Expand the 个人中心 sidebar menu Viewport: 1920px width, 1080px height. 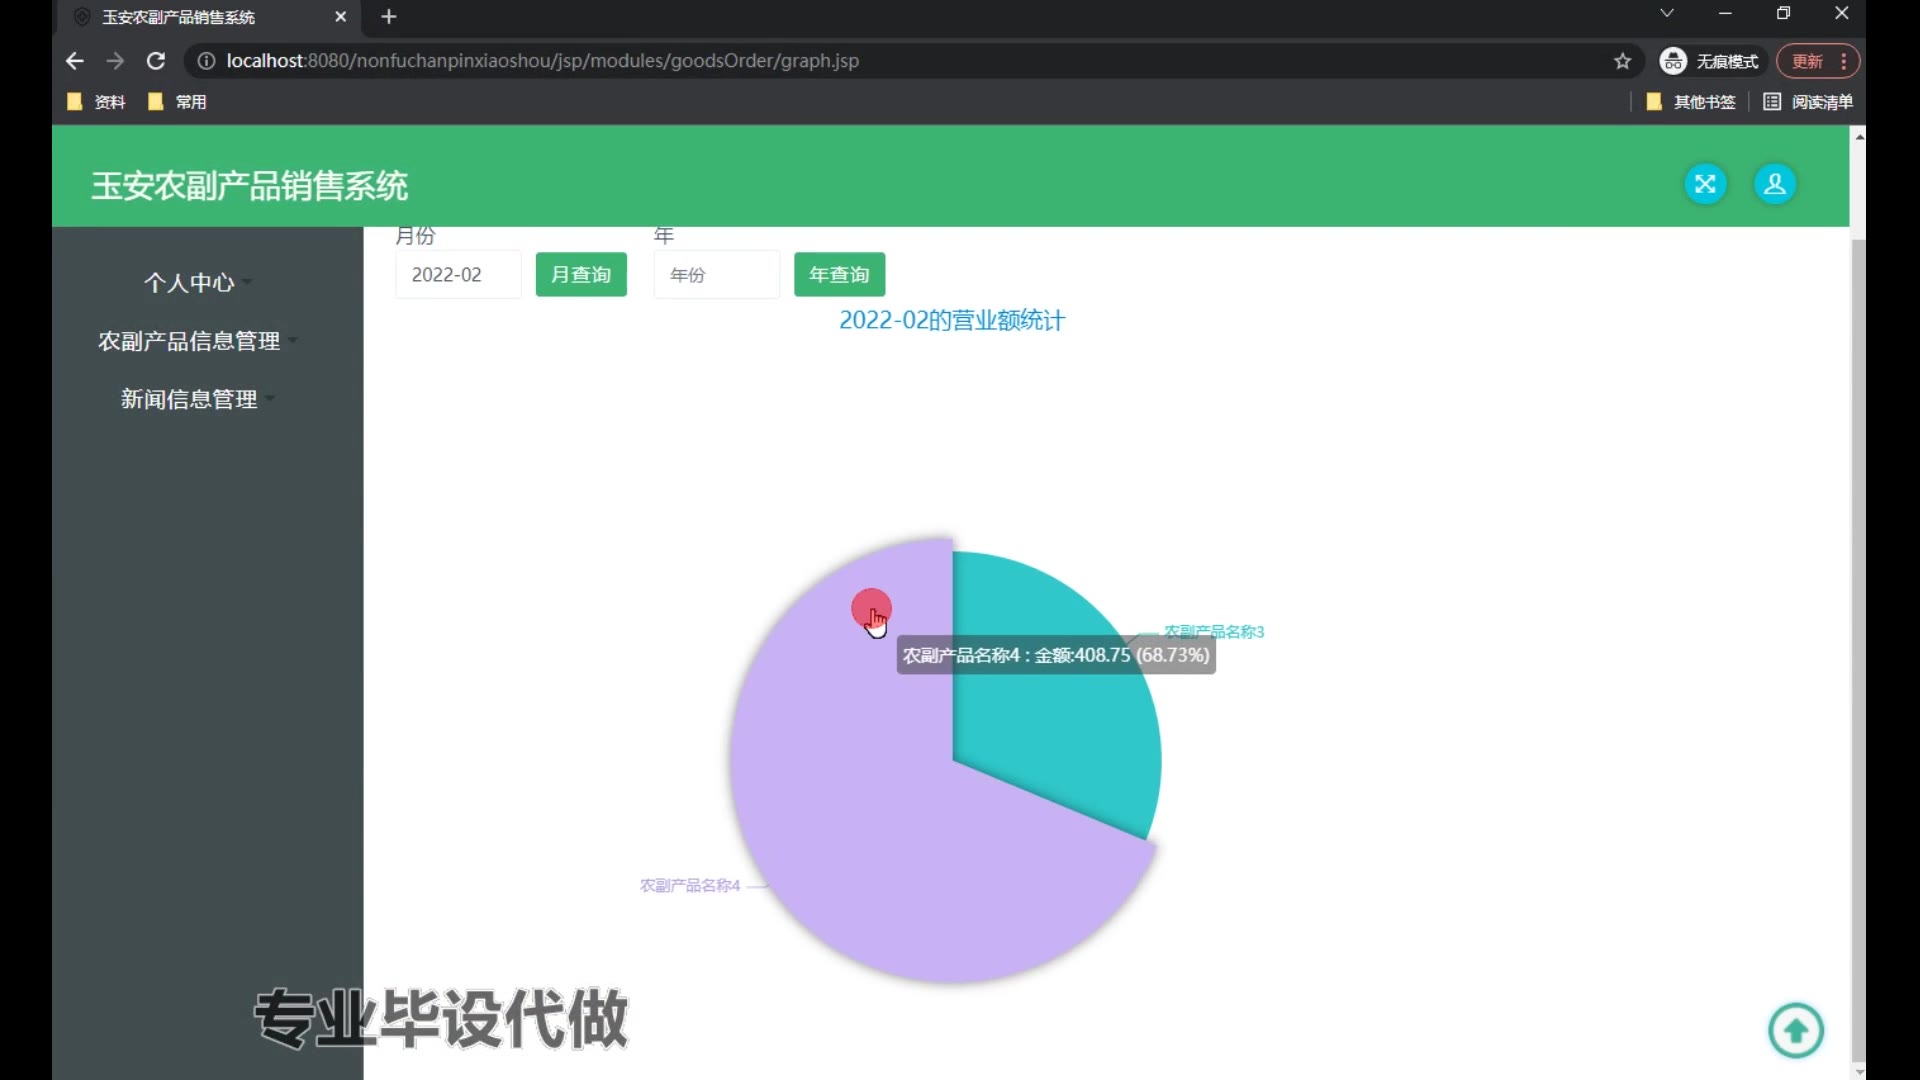(x=190, y=283)
